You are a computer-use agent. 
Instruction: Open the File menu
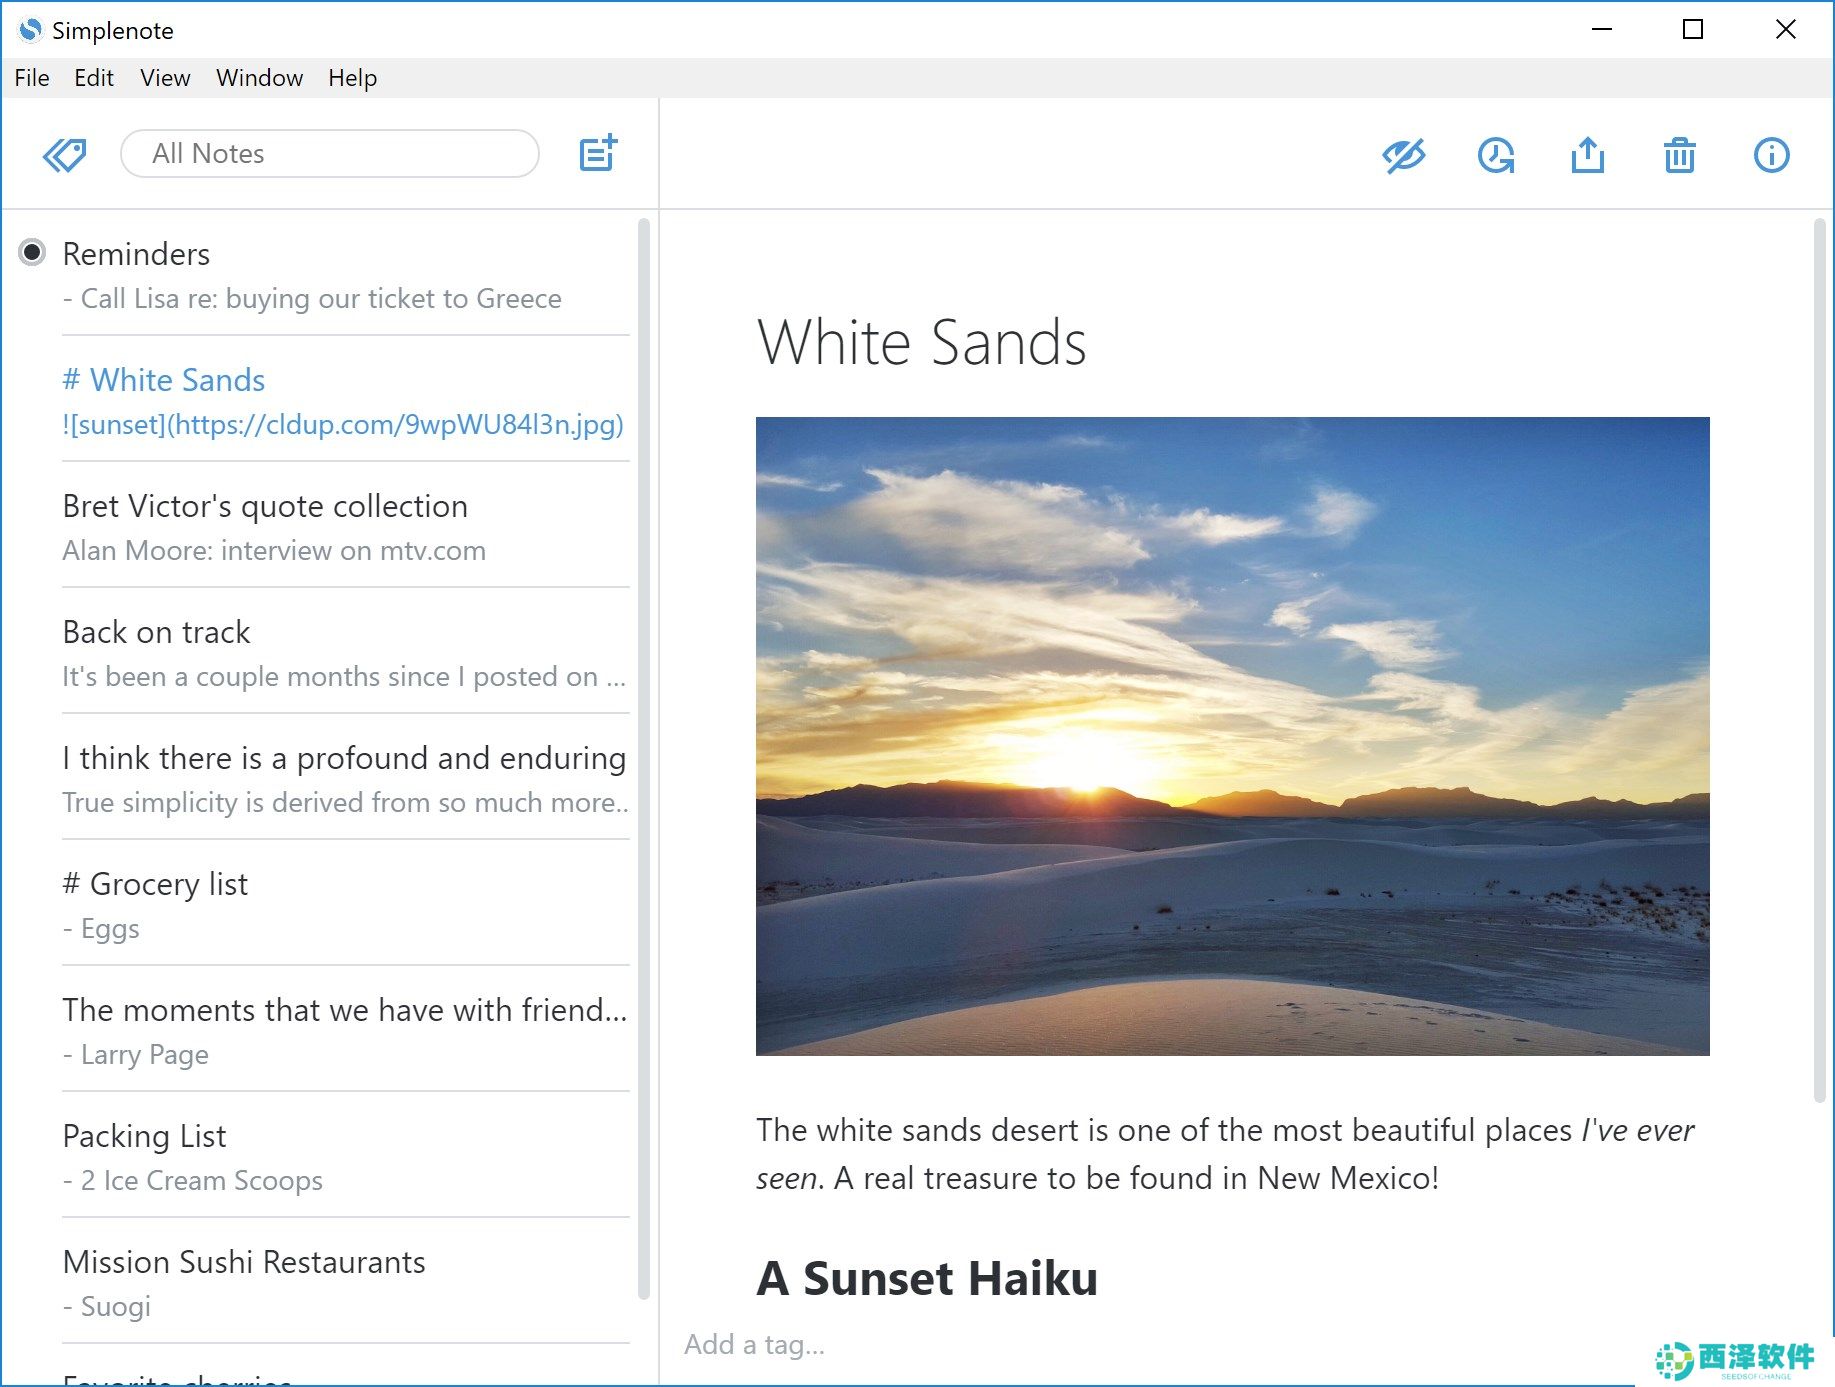point(32,78)
